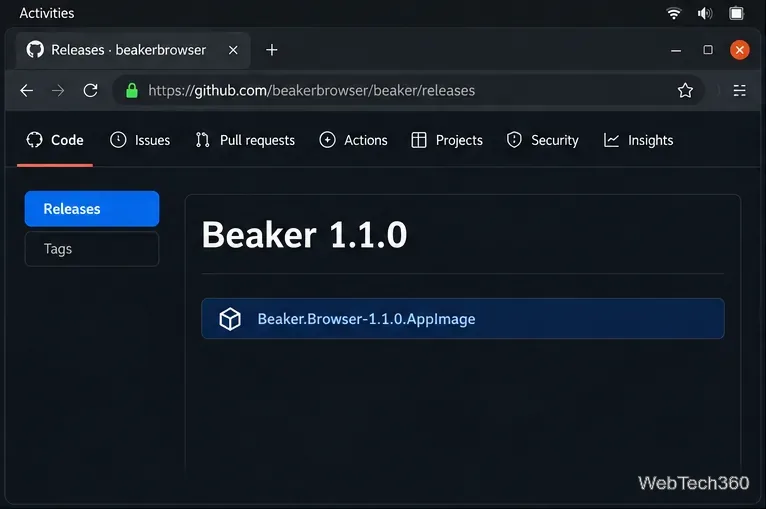
Task: Open the Insights tab
Action: click(638, 141)
